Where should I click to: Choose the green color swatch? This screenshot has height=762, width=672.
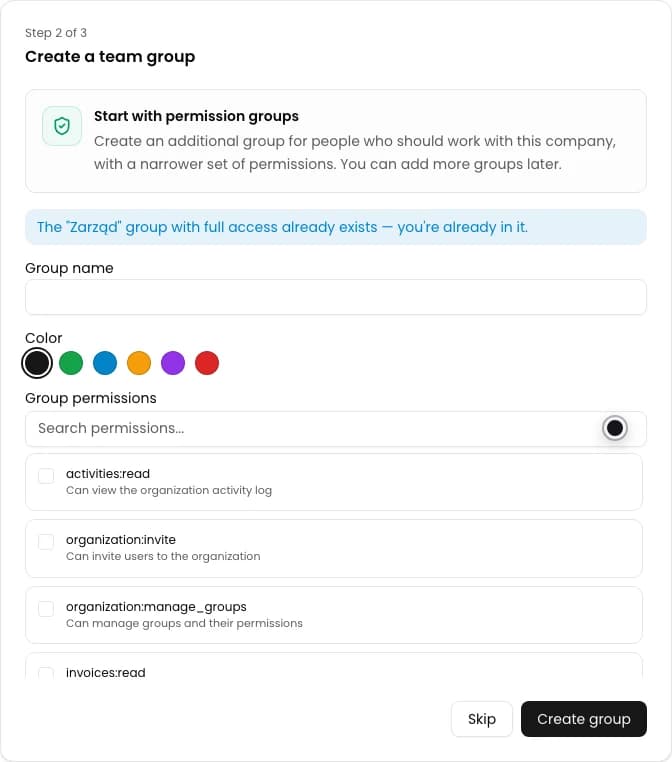[71, 363]
